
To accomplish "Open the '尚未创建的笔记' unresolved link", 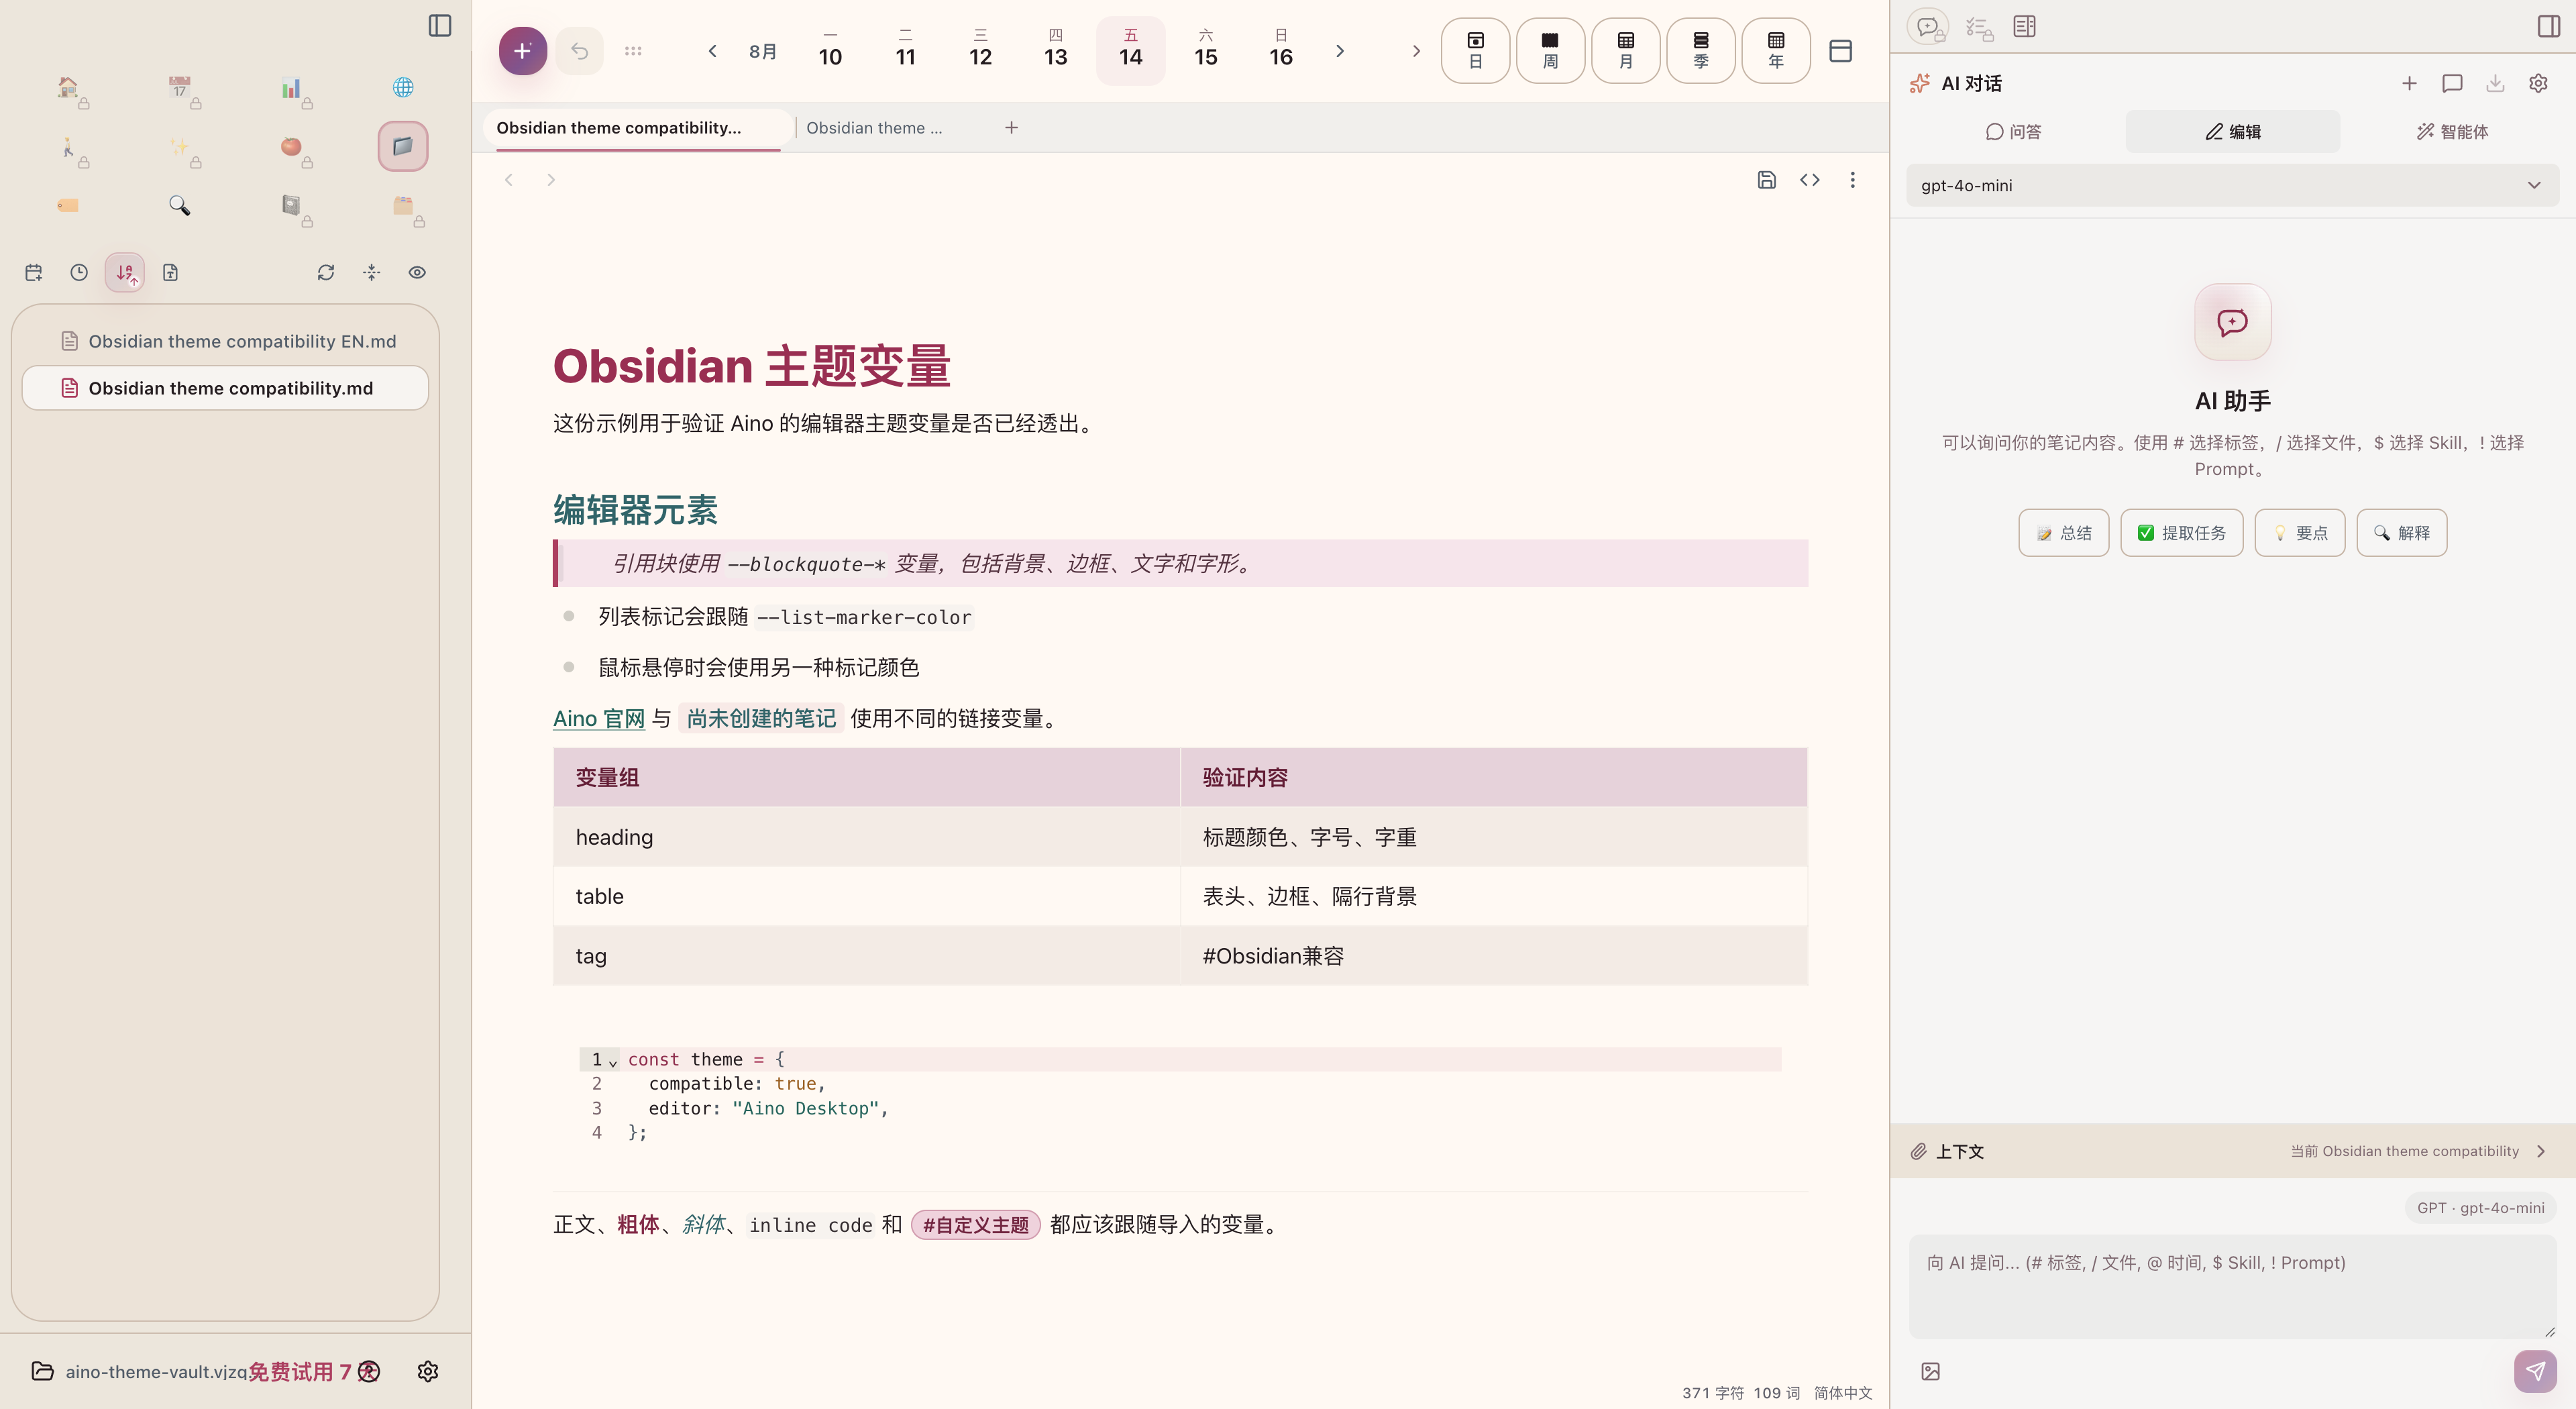I will coord(761,719).
